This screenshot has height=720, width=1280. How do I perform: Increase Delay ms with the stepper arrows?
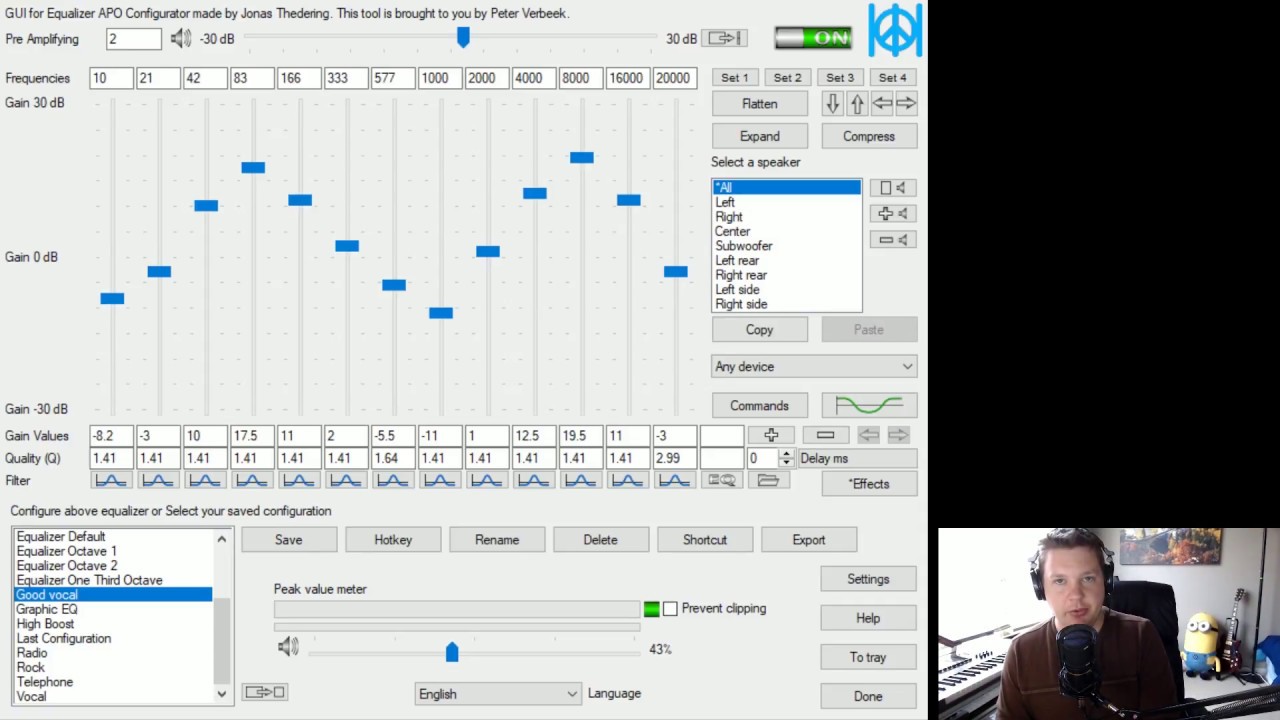[786, 454]
